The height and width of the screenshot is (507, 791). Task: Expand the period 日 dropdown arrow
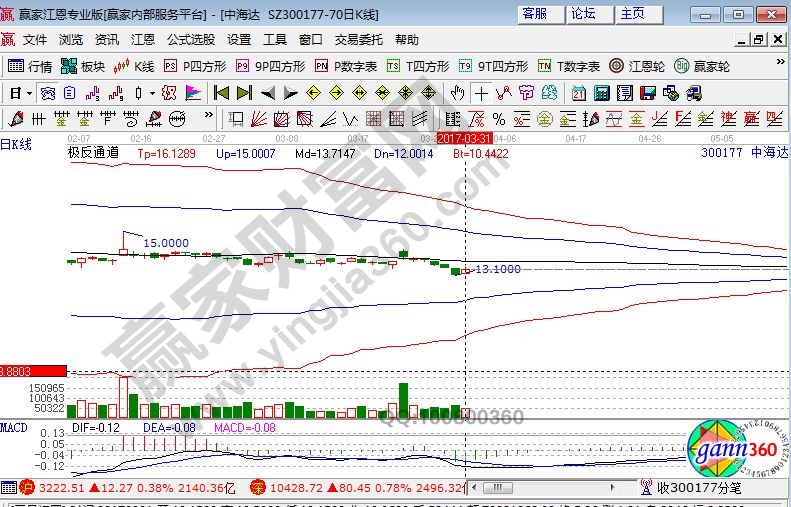pyautogui.click(x=30, y=93)
